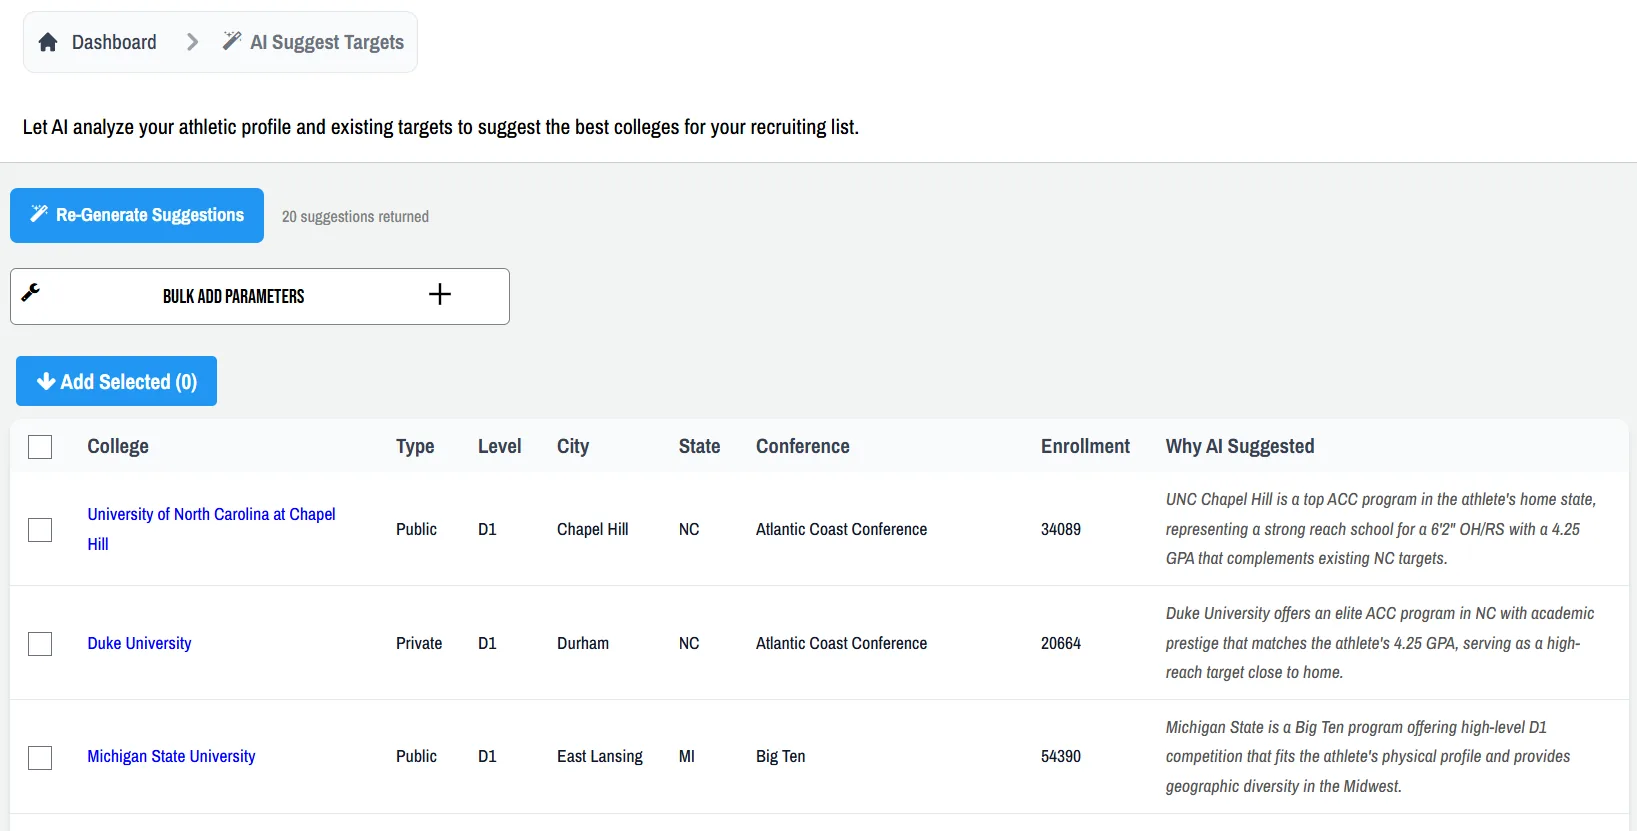Image resolution: width=1637 pixels, height=831 pixels.
Task: Expand Bulk Add Parameters with plus icon
Action: (x=440, y=294)
